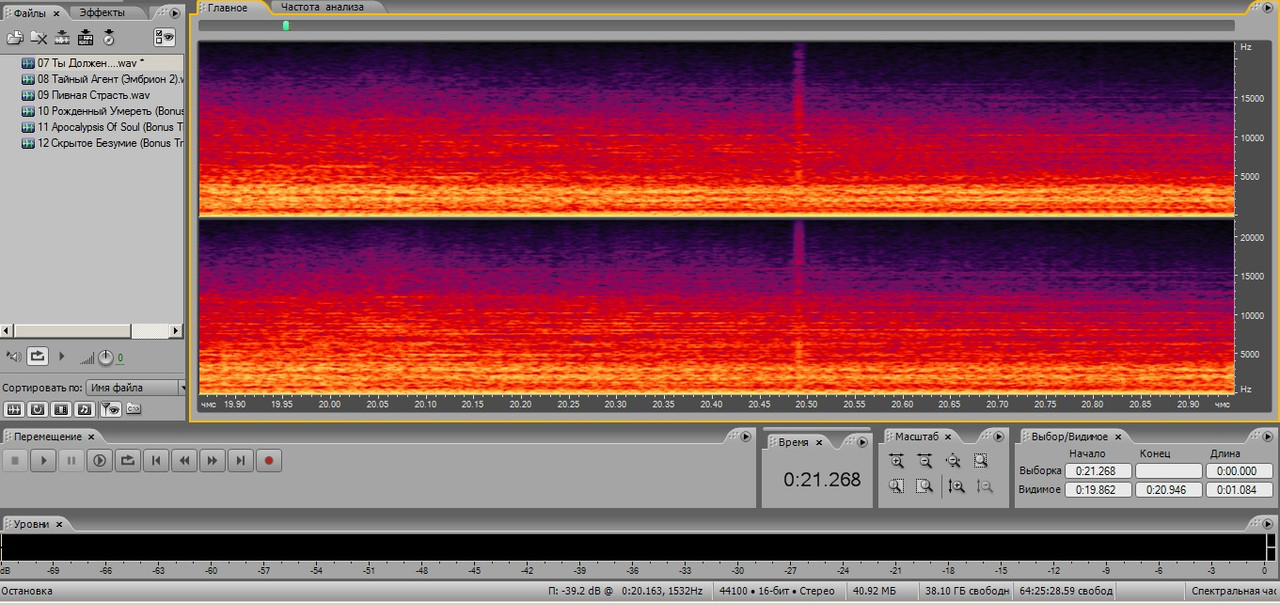This screenshot has width=1280, height=605.
Task: Toggle the Files panel loop preview button
Action: click(x=38, y=356)
